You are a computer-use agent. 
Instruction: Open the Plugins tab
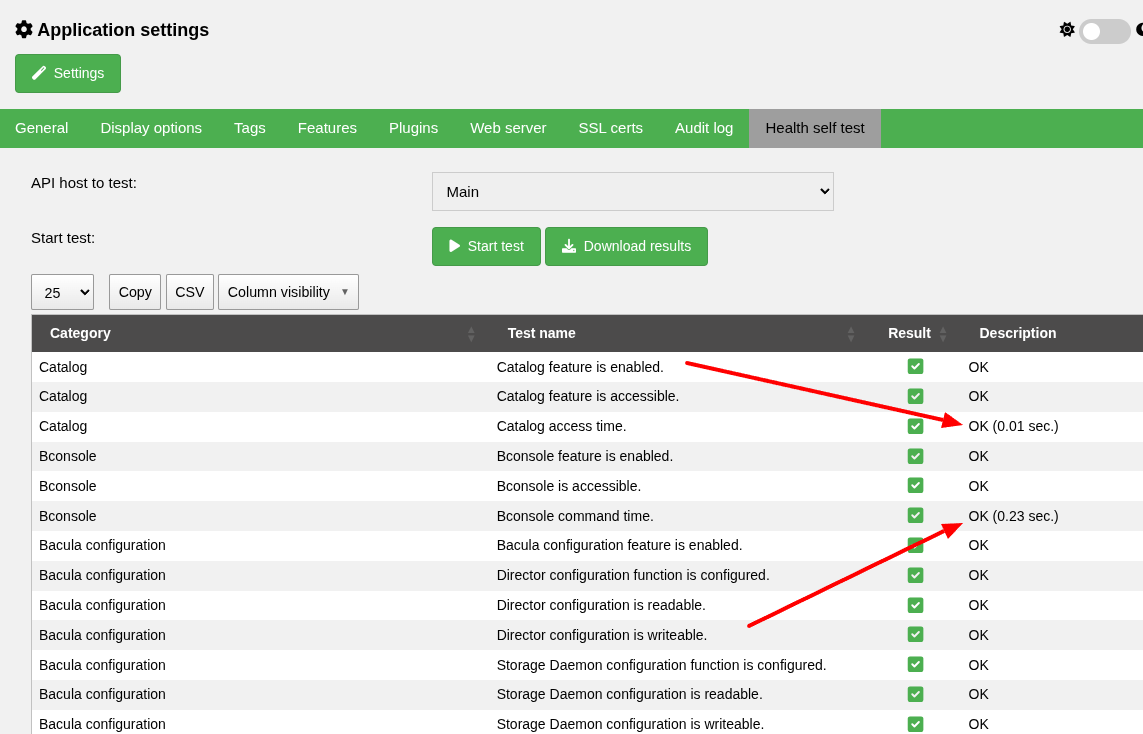tap(413, 128)
